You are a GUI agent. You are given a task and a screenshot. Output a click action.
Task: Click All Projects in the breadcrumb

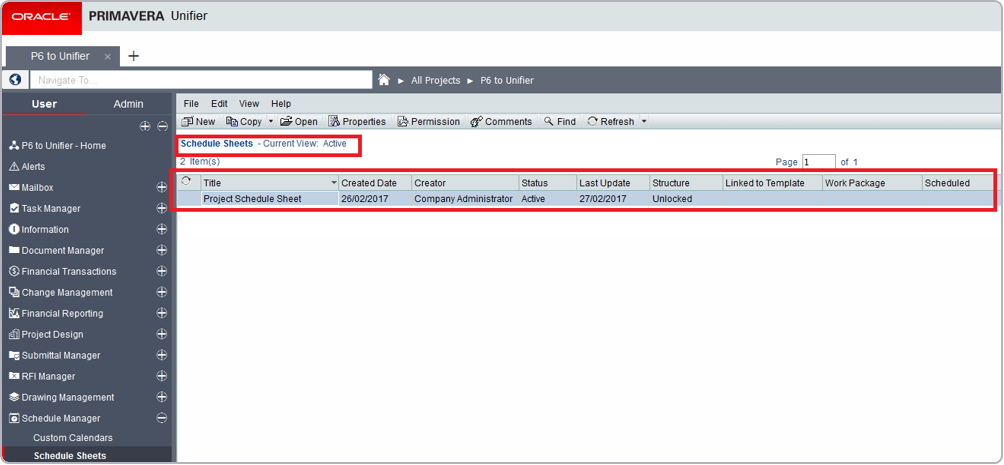435,80
